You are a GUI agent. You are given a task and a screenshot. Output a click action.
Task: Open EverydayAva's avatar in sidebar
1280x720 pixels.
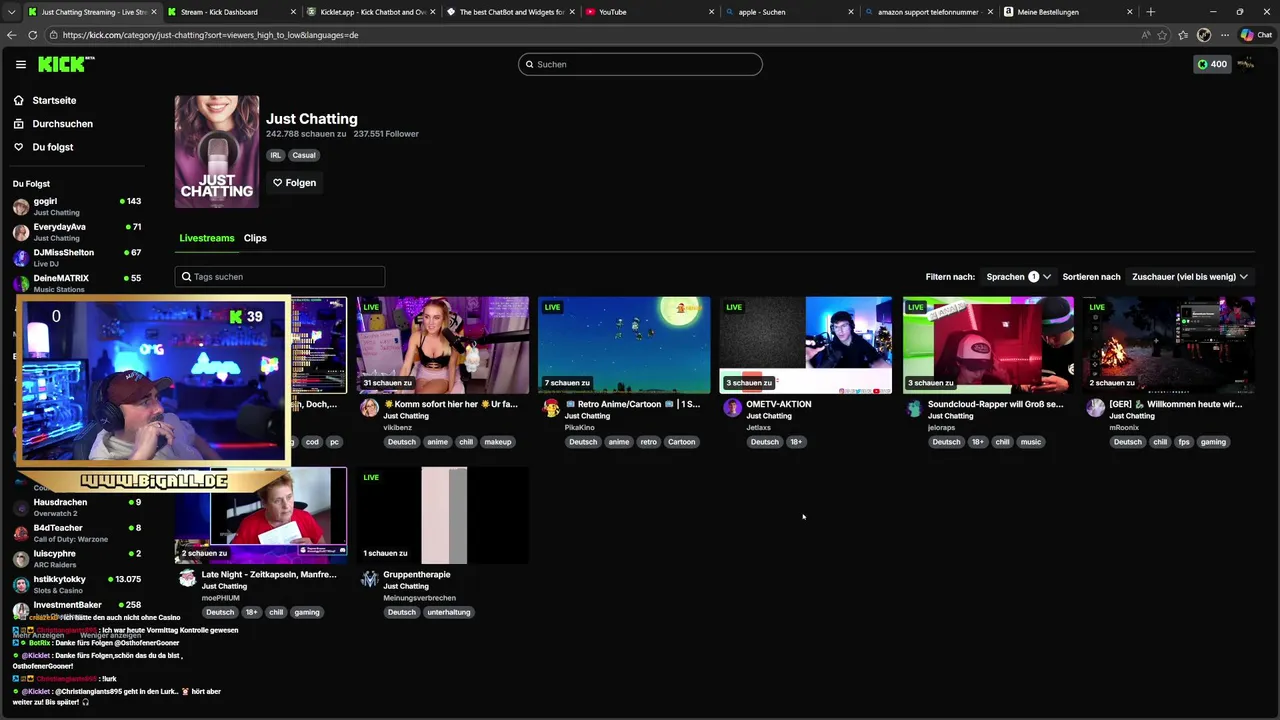click(x=21, y=232)
